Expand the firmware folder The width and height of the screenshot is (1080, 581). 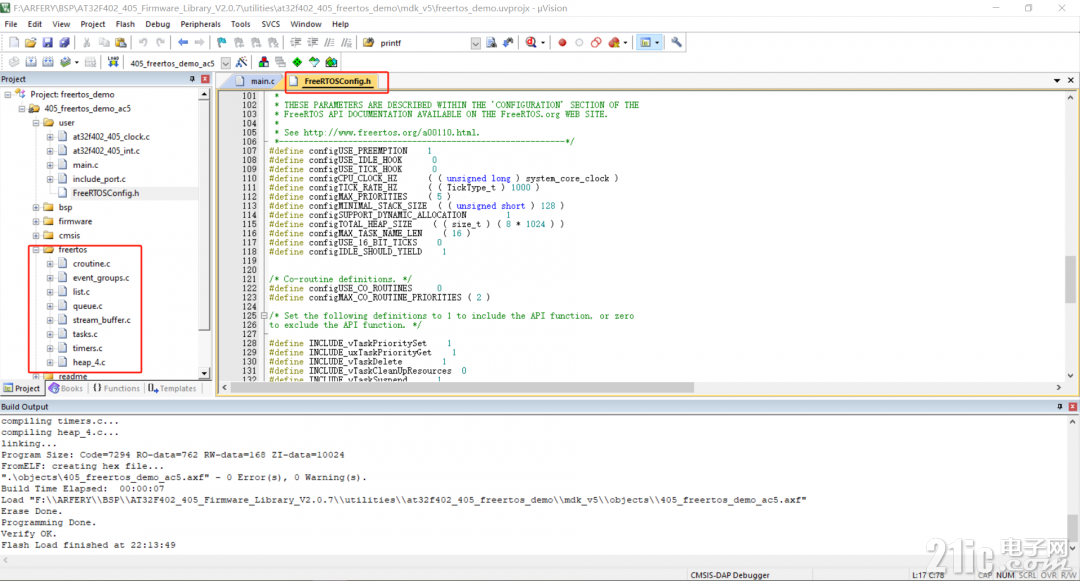36,222
